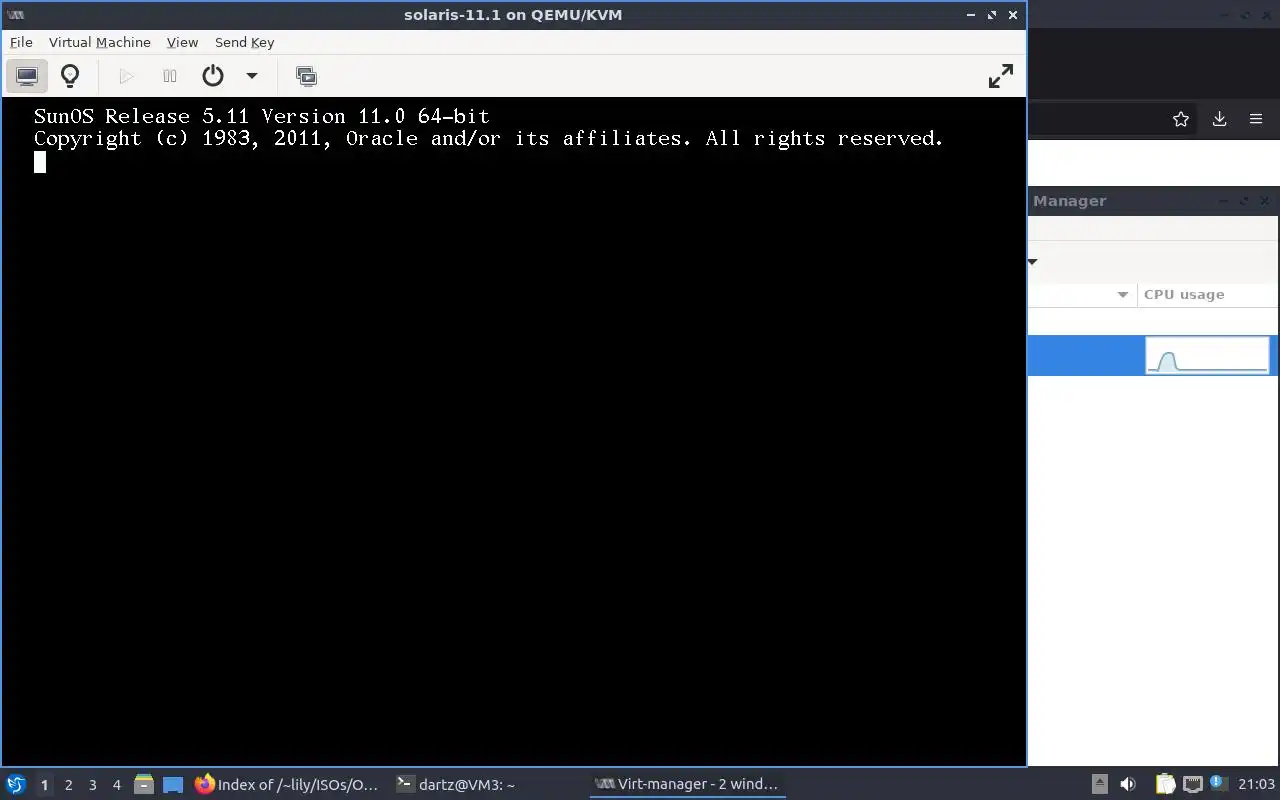Click inside the Solaris console display

[513, 431]
